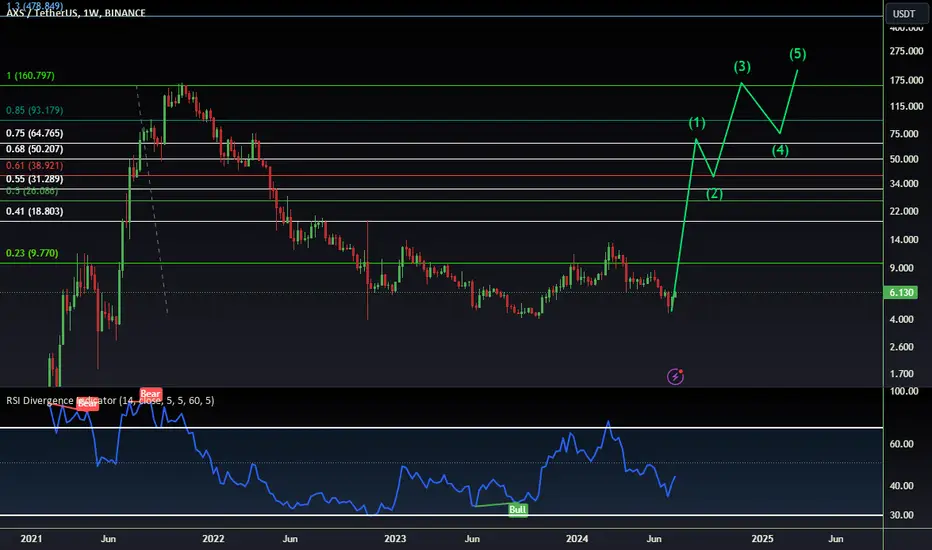Screen dimensions: 932x550
Task: Click the 115.000 price axis value
Action: [x=906, y=106]
